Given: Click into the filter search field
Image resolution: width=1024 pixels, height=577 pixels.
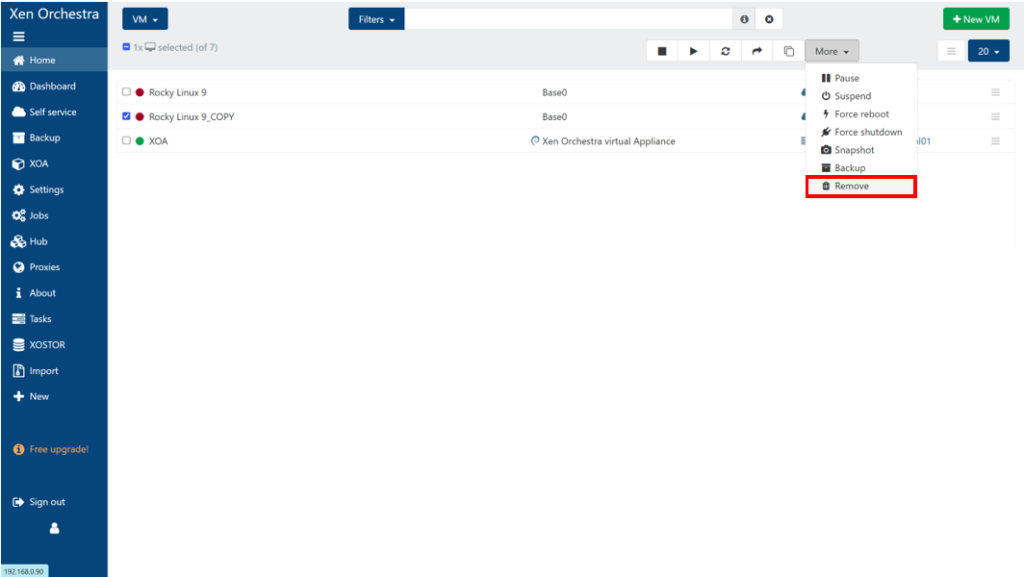Looking at the screenshot, I should (x=568, y=20).
